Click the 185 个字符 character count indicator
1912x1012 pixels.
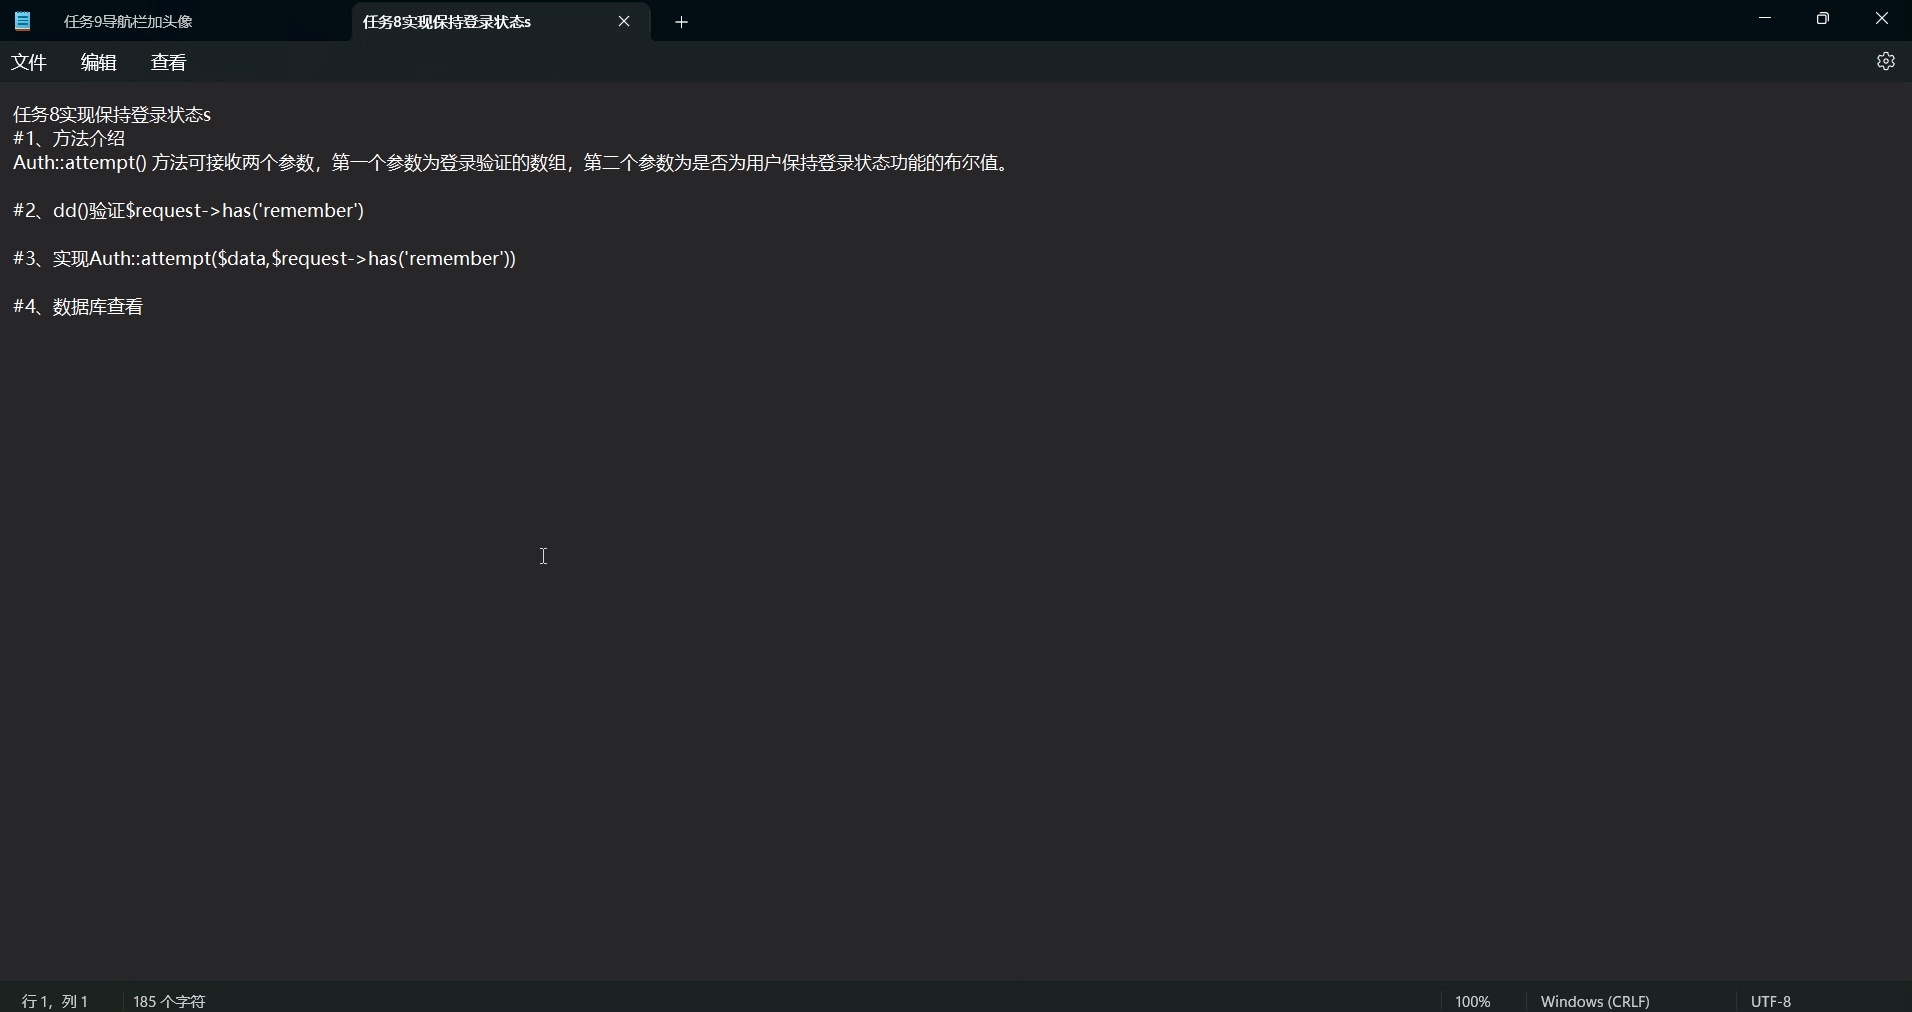(x=168, y=1001)
